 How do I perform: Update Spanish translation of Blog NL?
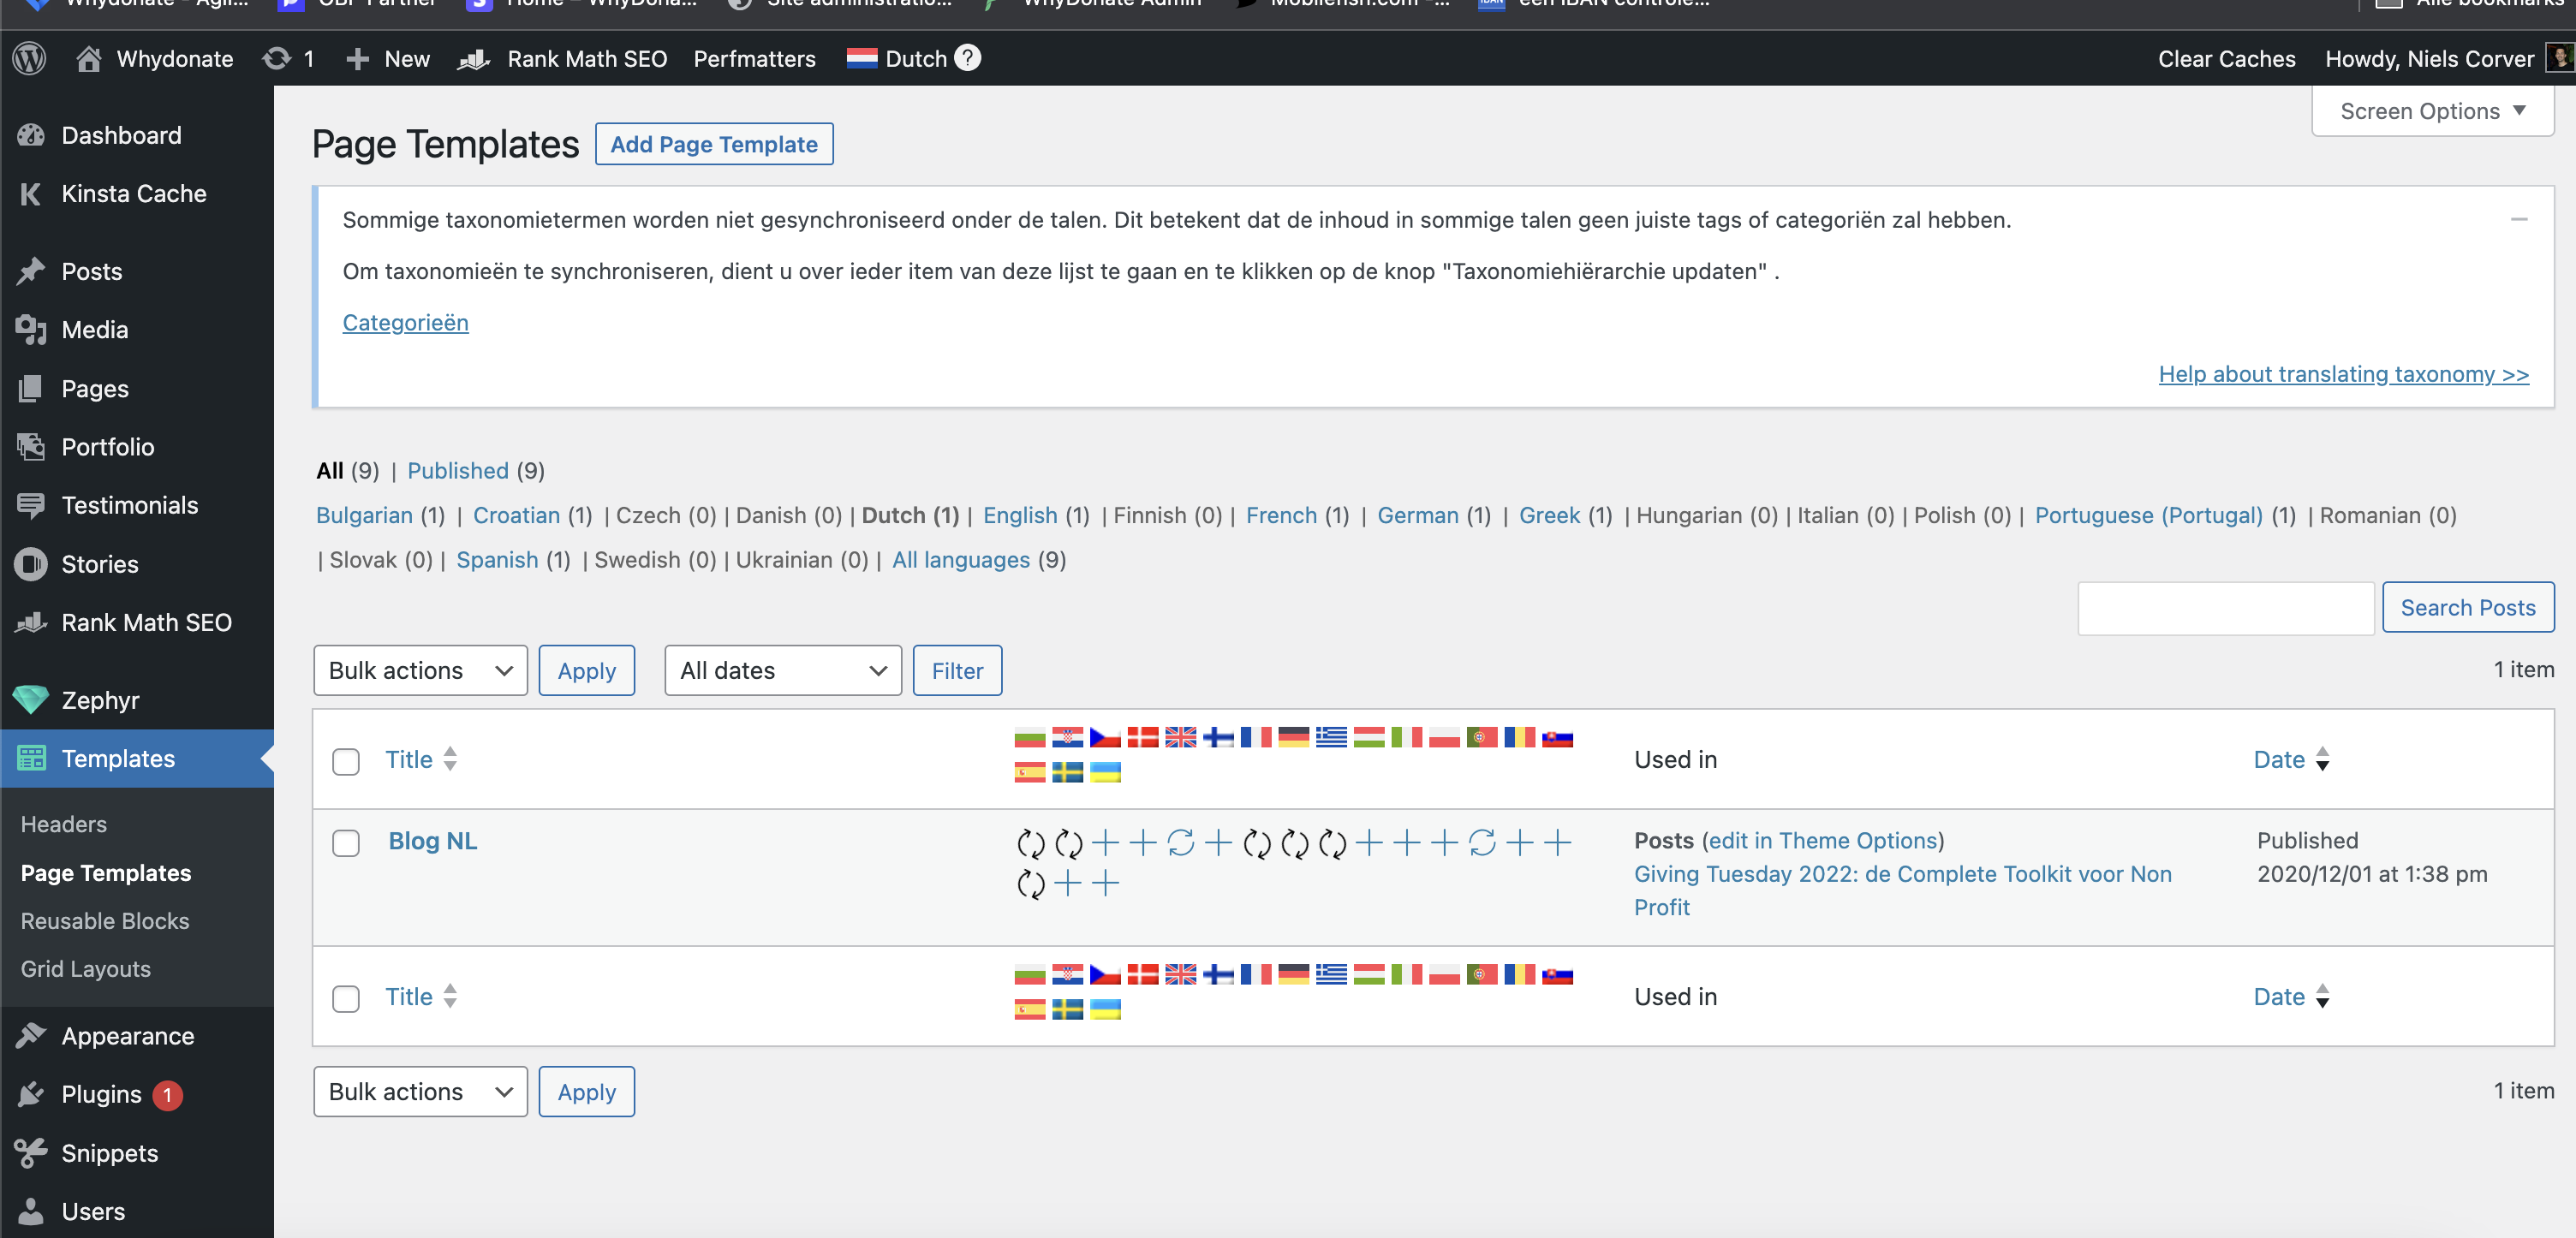click(x=1030, y=884)
